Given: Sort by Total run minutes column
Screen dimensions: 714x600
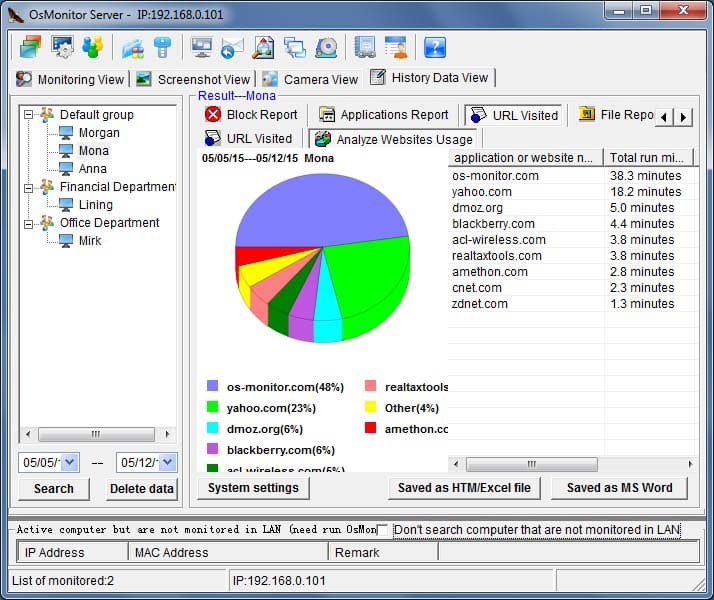Looking at the screenshot, I should coord(648,158).
